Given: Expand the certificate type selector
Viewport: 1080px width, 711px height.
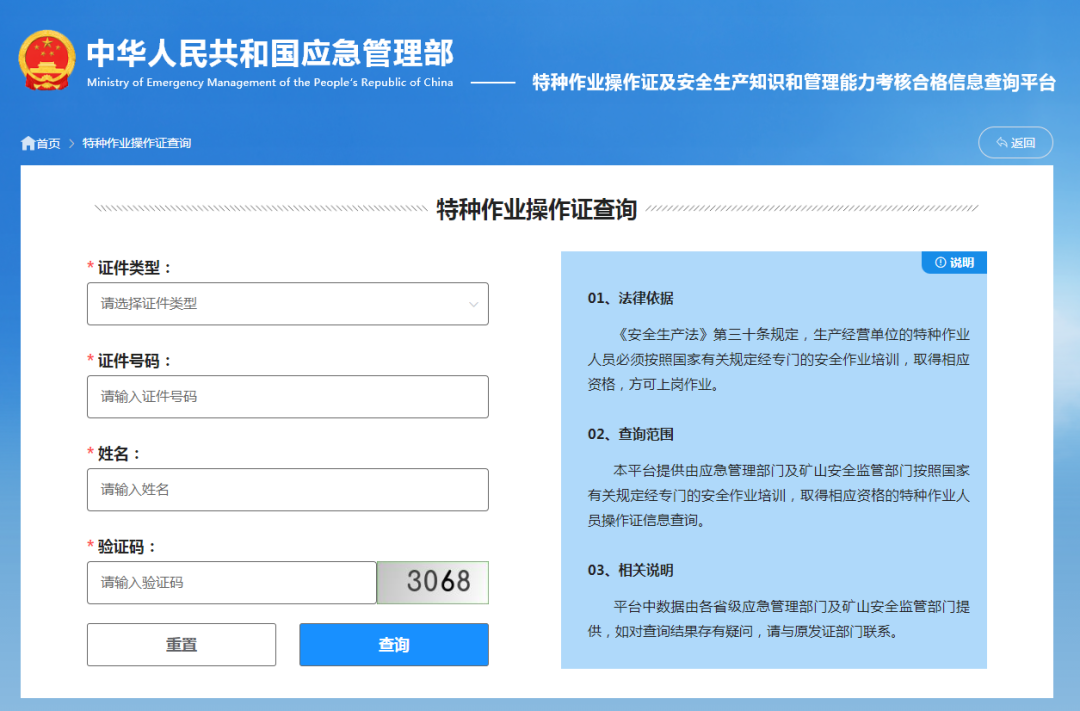Looking at the screenshot, I should [287, 304].
